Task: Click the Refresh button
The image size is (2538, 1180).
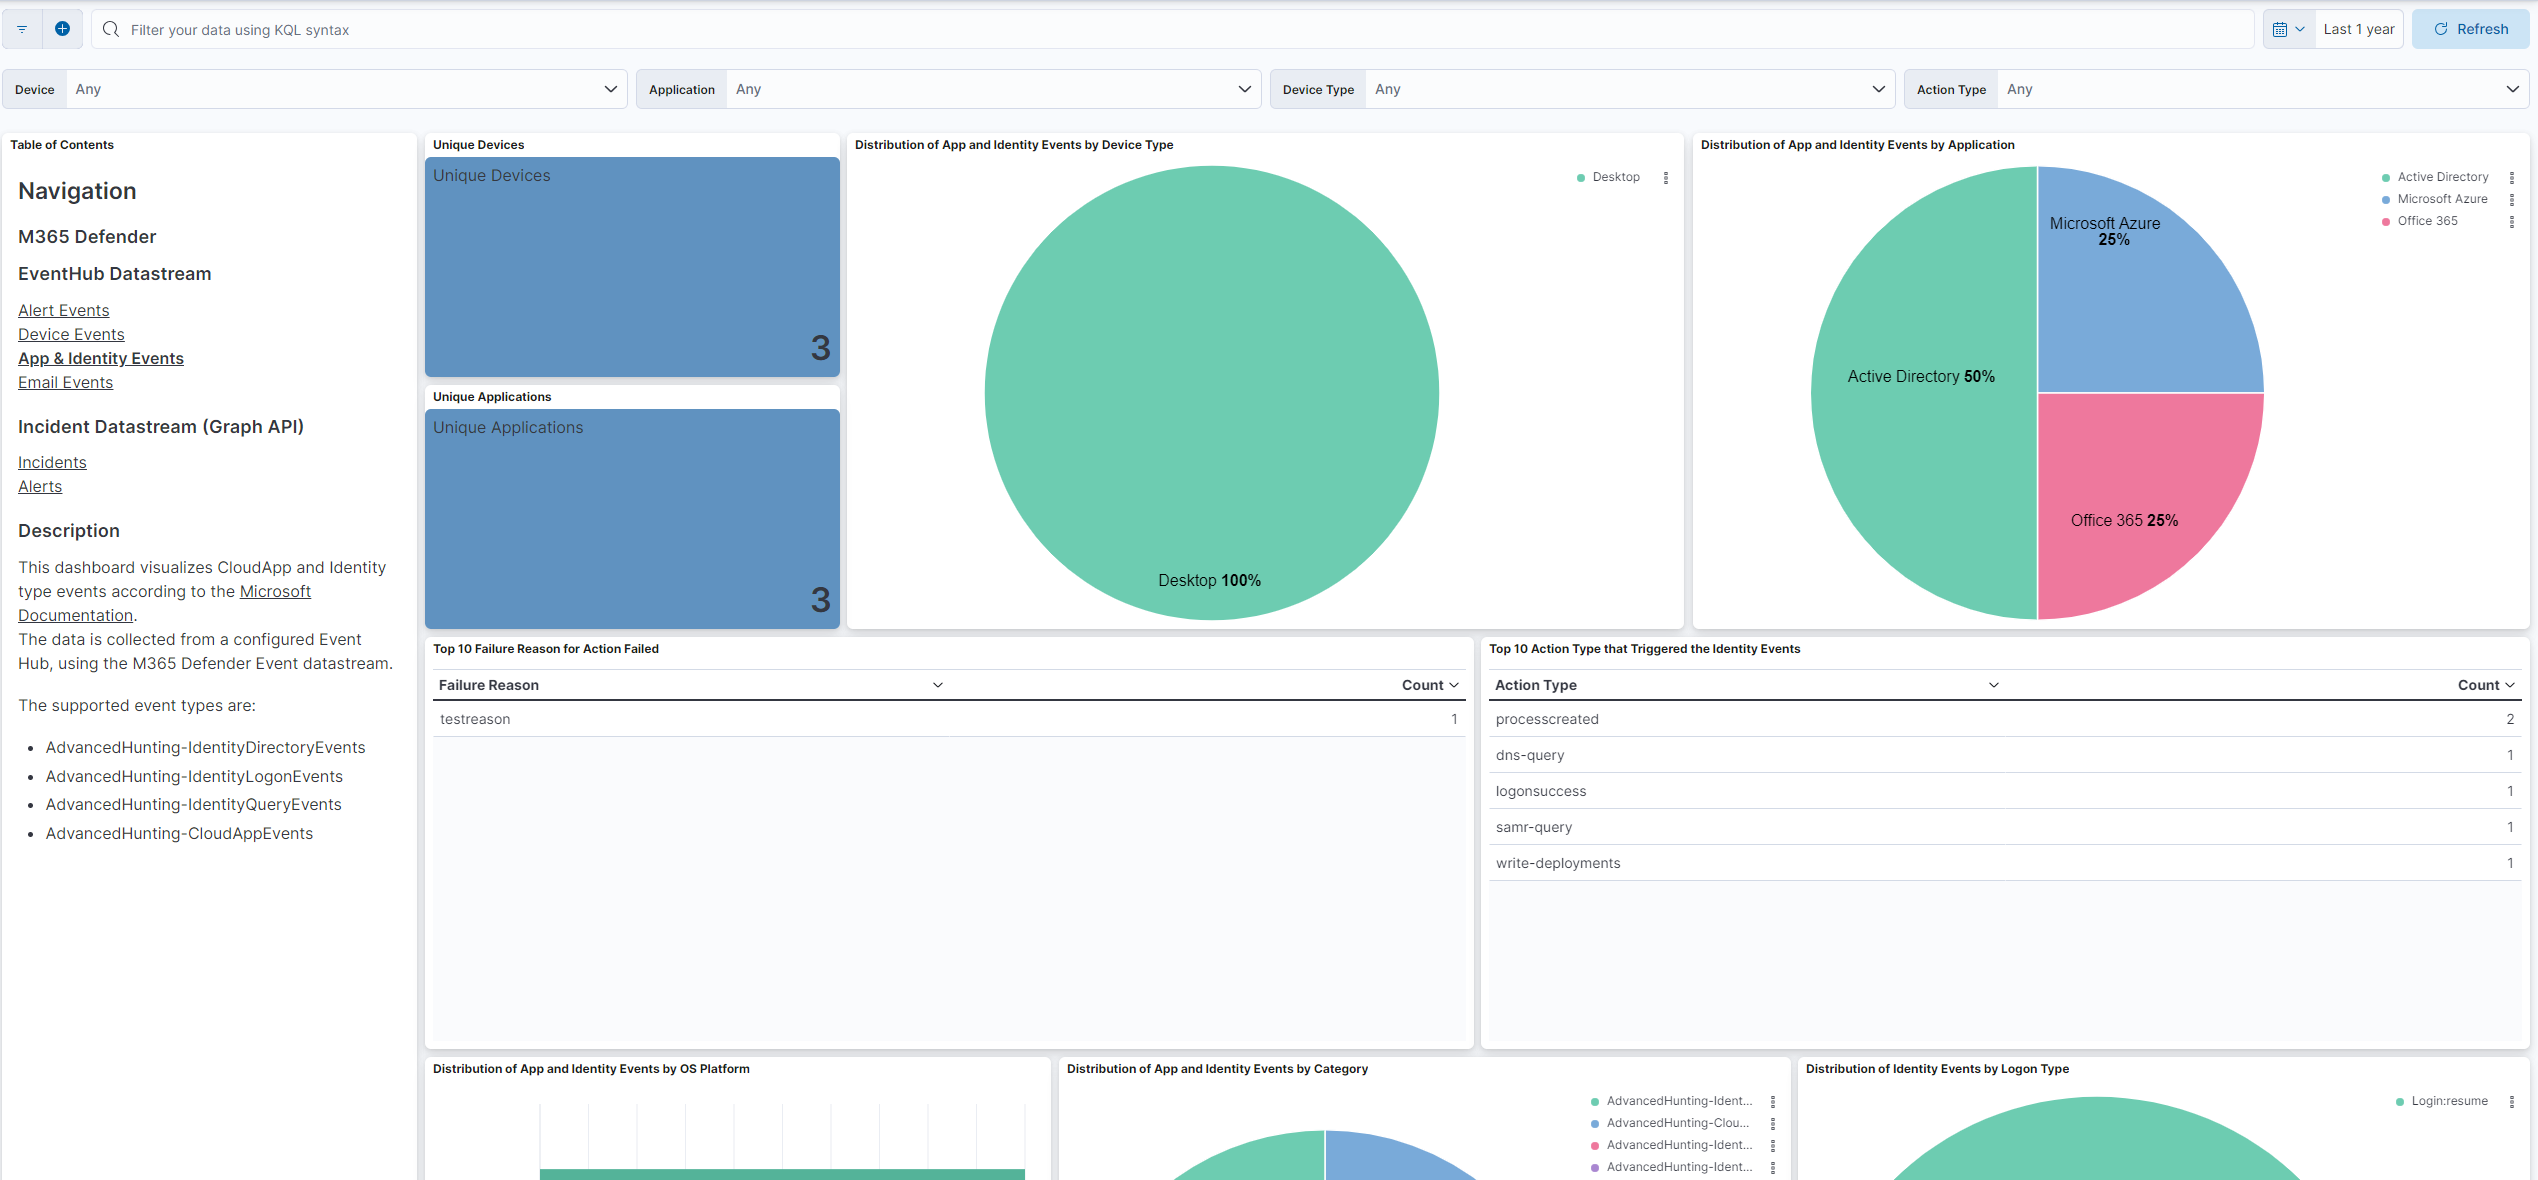Action: 2469,29
